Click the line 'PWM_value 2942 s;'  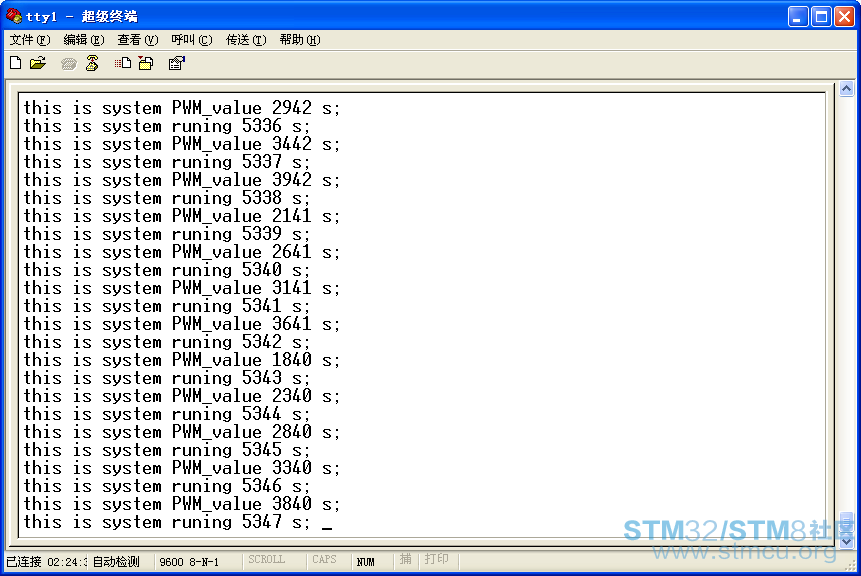182,108
